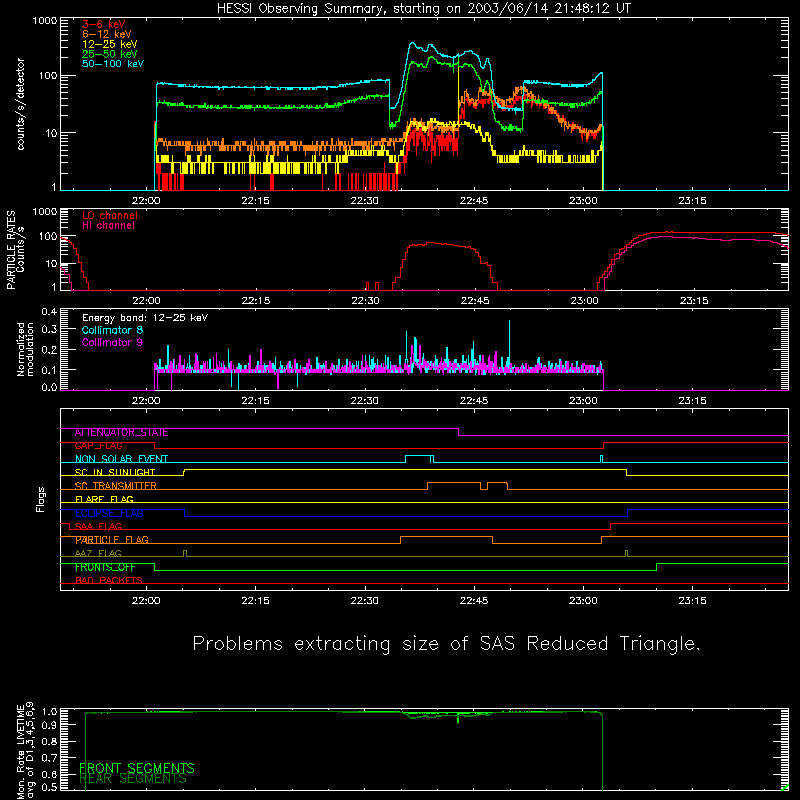Click the PARTICLE_FLAG label
800x800 pixels.
click(x=112, y=540)
